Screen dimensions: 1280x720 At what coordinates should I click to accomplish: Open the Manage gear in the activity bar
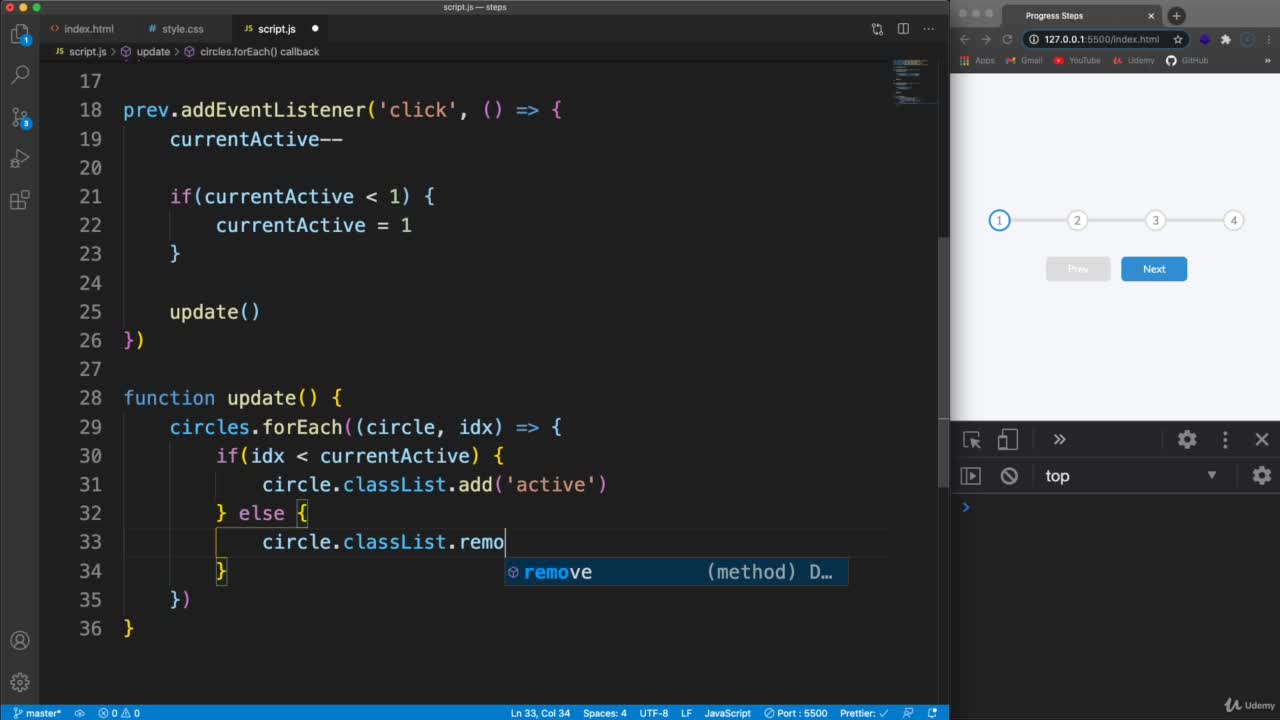pyautogui.click(x=20, y=684)
